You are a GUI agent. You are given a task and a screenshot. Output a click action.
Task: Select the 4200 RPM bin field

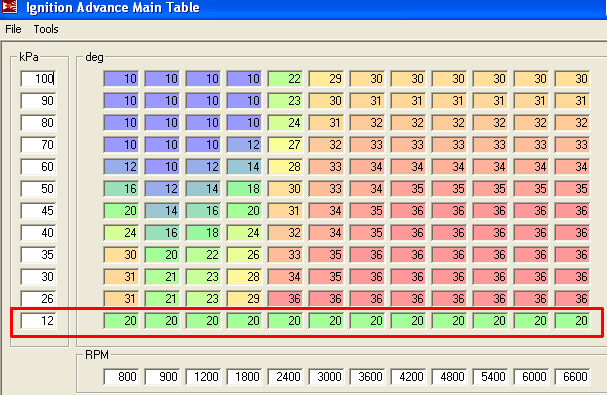pos(408,376)
